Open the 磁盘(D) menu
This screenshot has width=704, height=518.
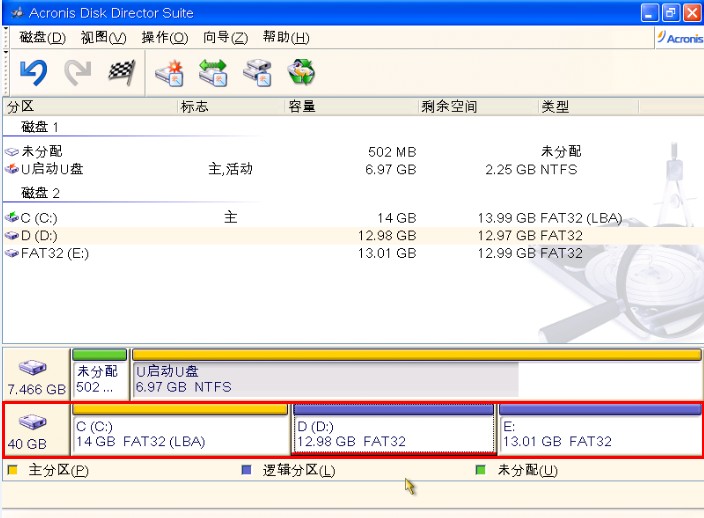43,37
